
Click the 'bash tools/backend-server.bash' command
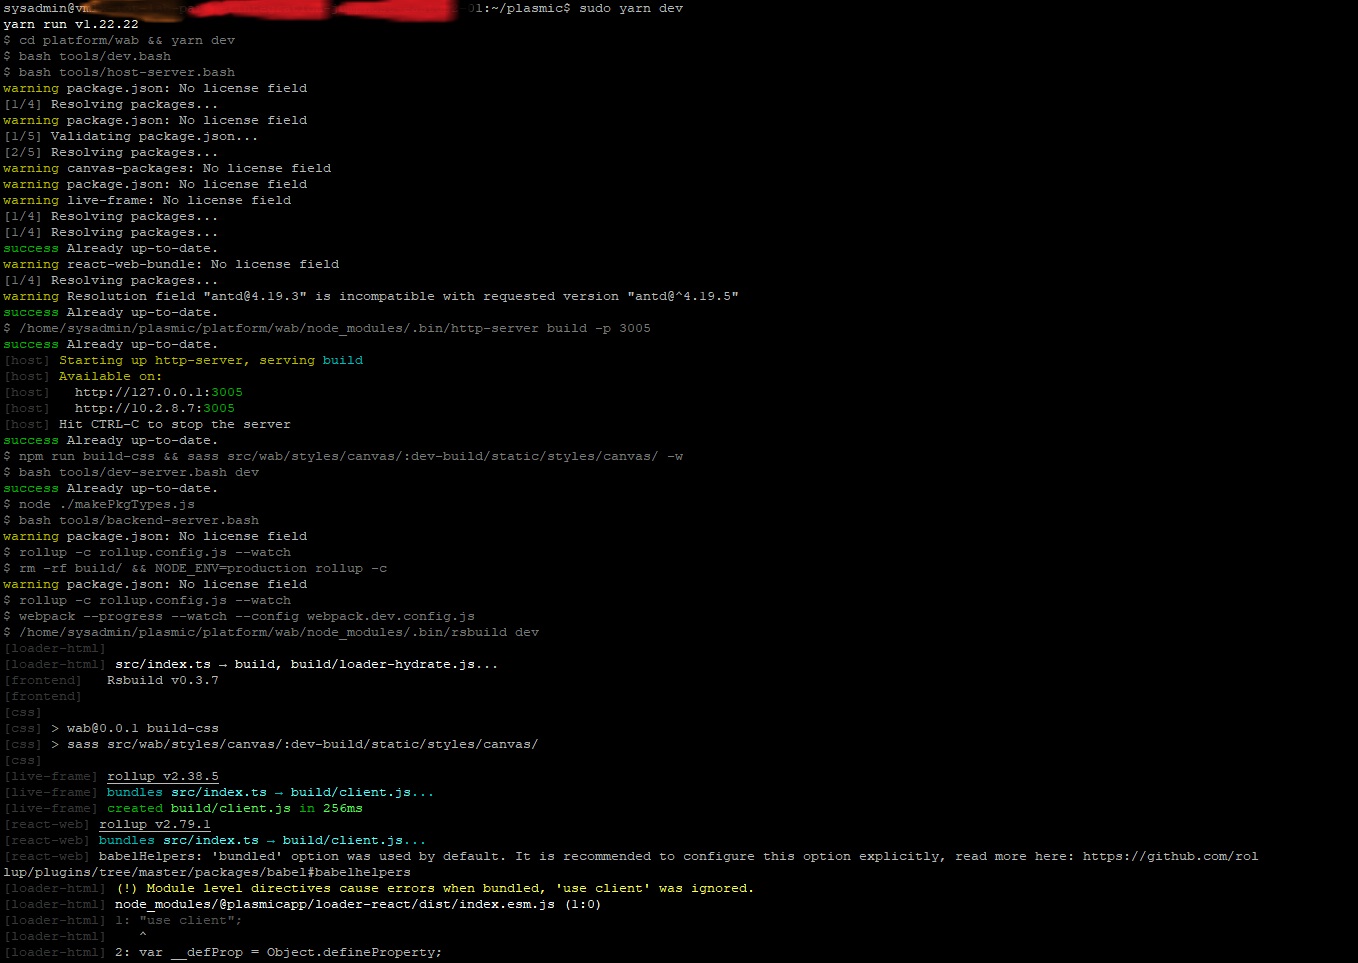(138, 520)
